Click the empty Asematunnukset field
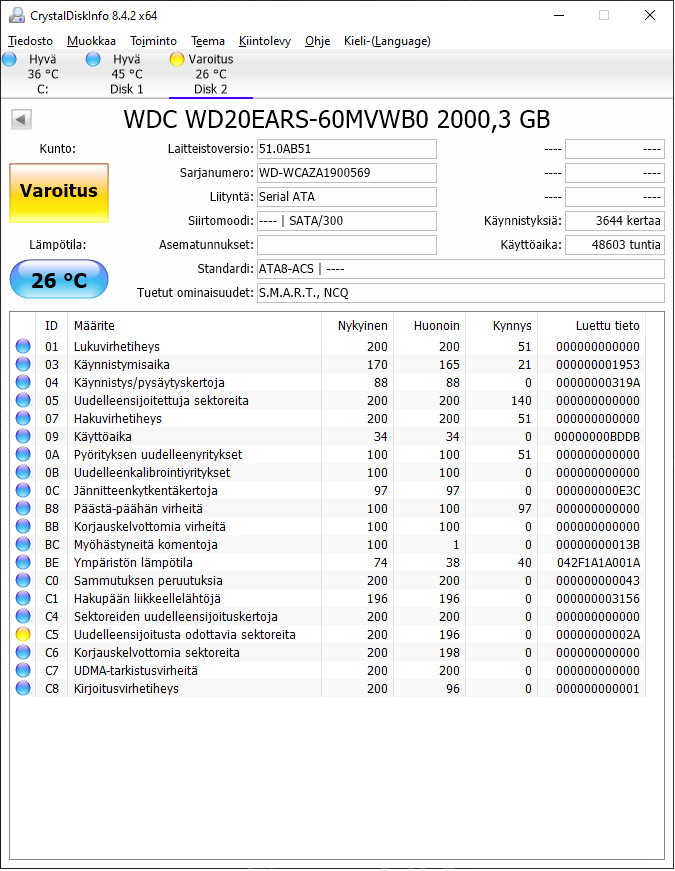Image resolution: width=675 pixels, height=871 pixels. point(347,244)
